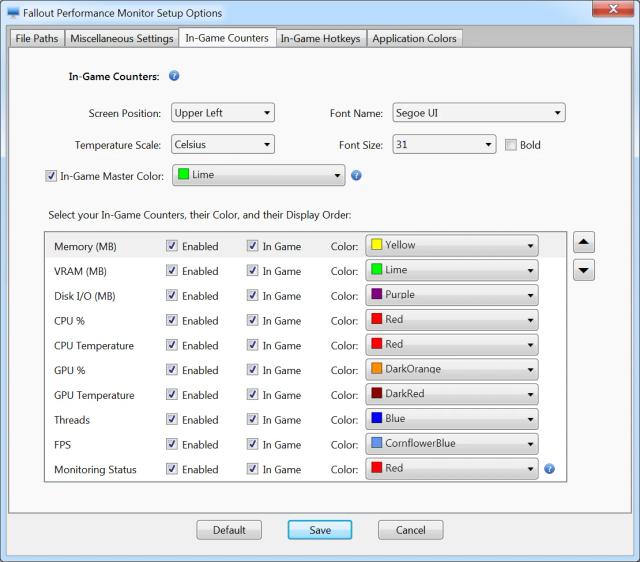This screenshot has width=640, height=562.
Task: Select the Threads counter row label
Action: point(72,420)
